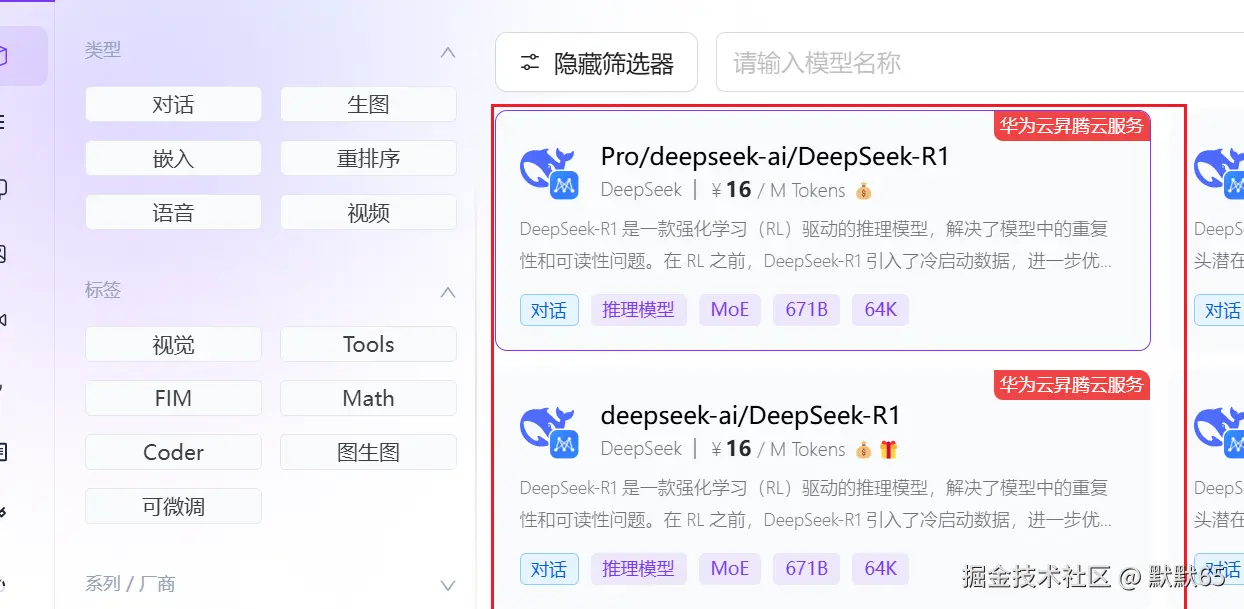1244x609 pixels.
Task: Click MoE tag on second deepseek-ai/DeepSeek-R1 card
Action: (730, 569)
